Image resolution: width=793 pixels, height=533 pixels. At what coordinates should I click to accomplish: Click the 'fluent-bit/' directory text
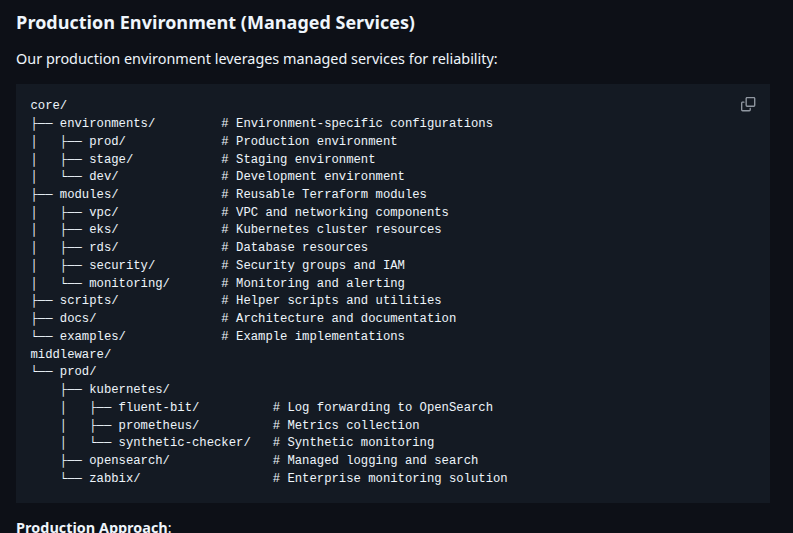(x=159, y=407)
